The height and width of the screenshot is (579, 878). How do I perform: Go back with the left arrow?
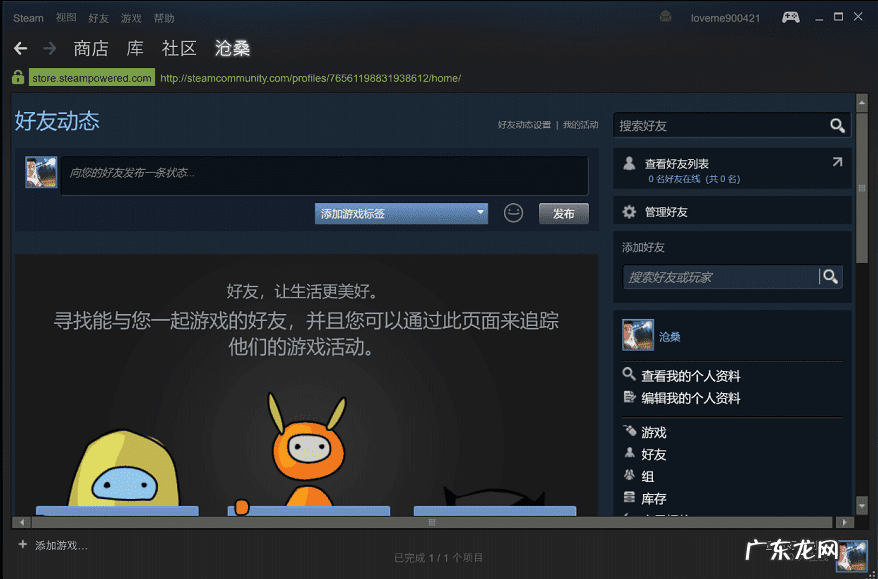click(x=21, y=49)
